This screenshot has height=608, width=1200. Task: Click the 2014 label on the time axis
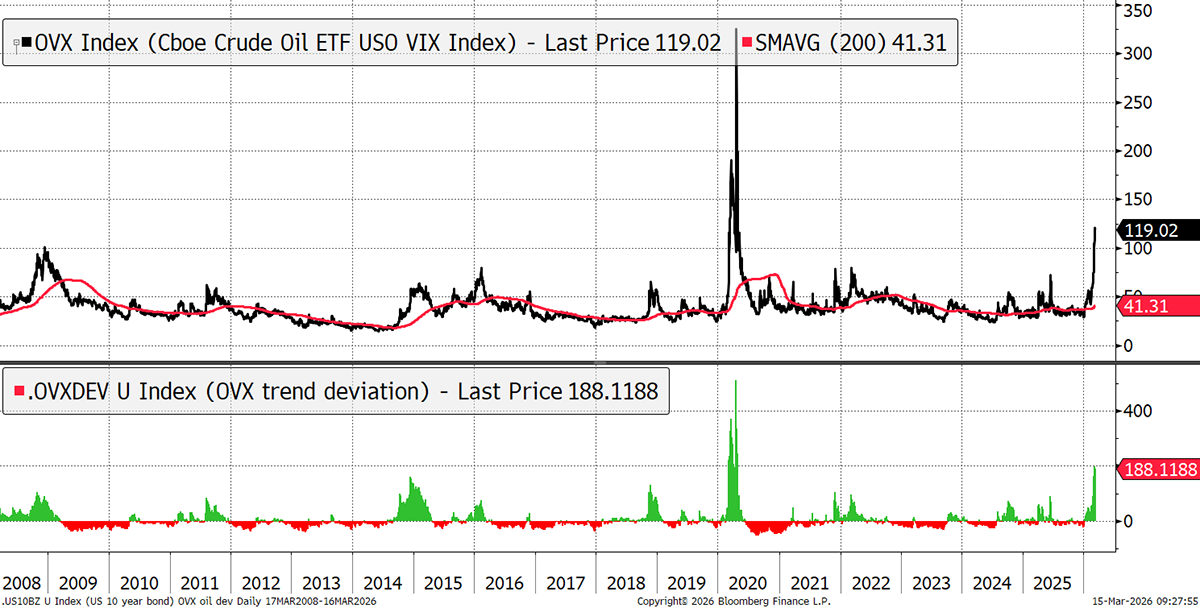click(x=382, y=582)
